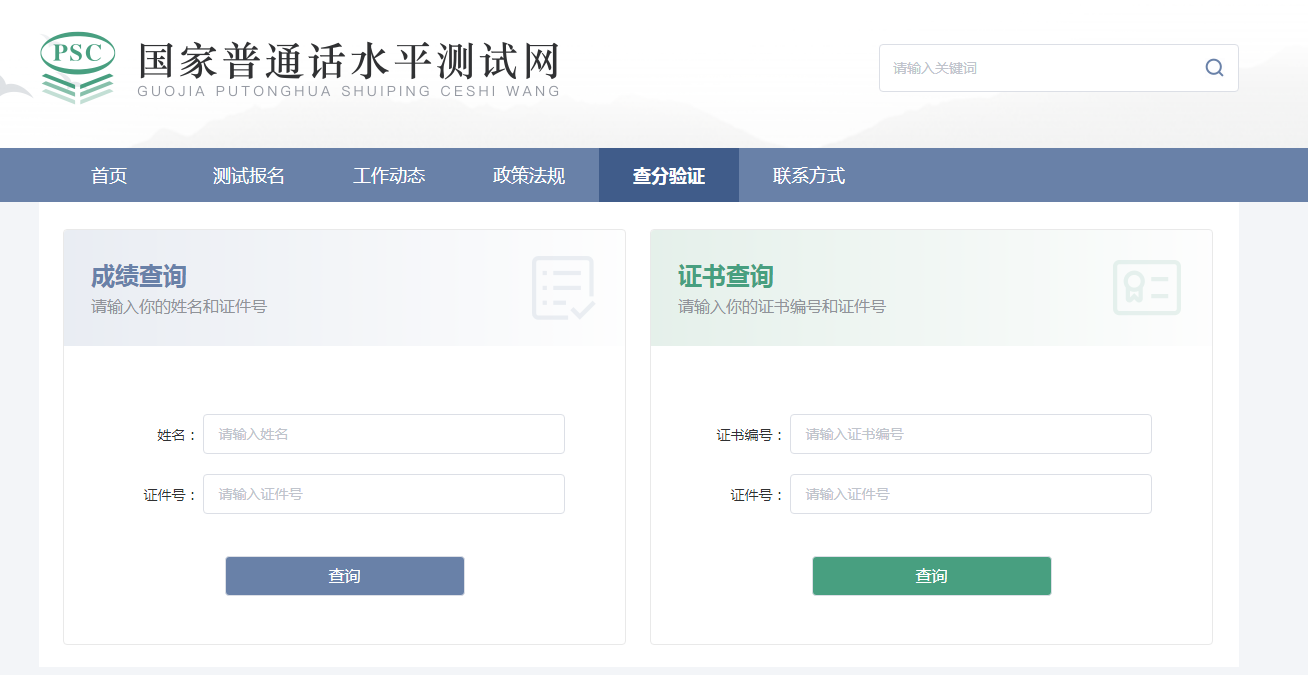Click the certificate card icon in 证书查询 header
The image size is (1308, 675).
coord(1146,288)
